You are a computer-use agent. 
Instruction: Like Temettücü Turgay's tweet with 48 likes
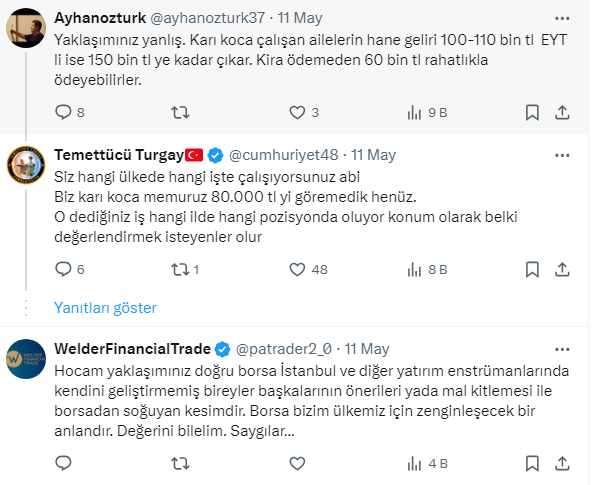296,269
